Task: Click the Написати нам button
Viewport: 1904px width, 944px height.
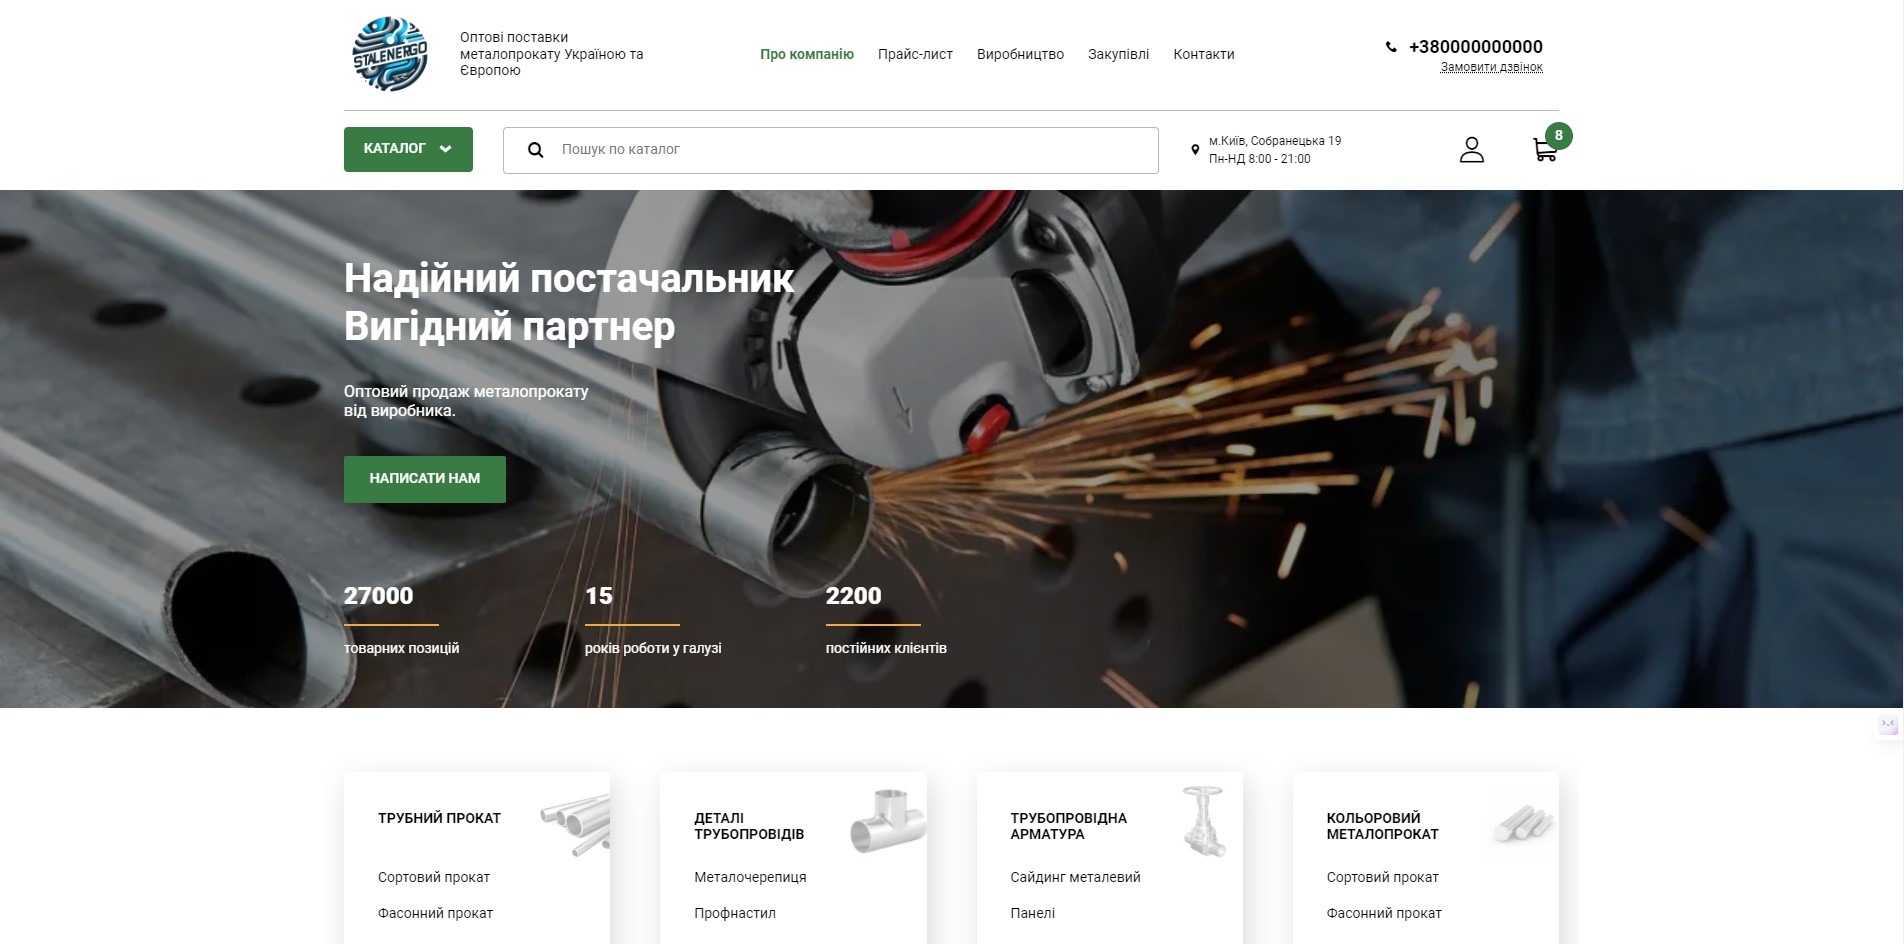Action: 425,479
